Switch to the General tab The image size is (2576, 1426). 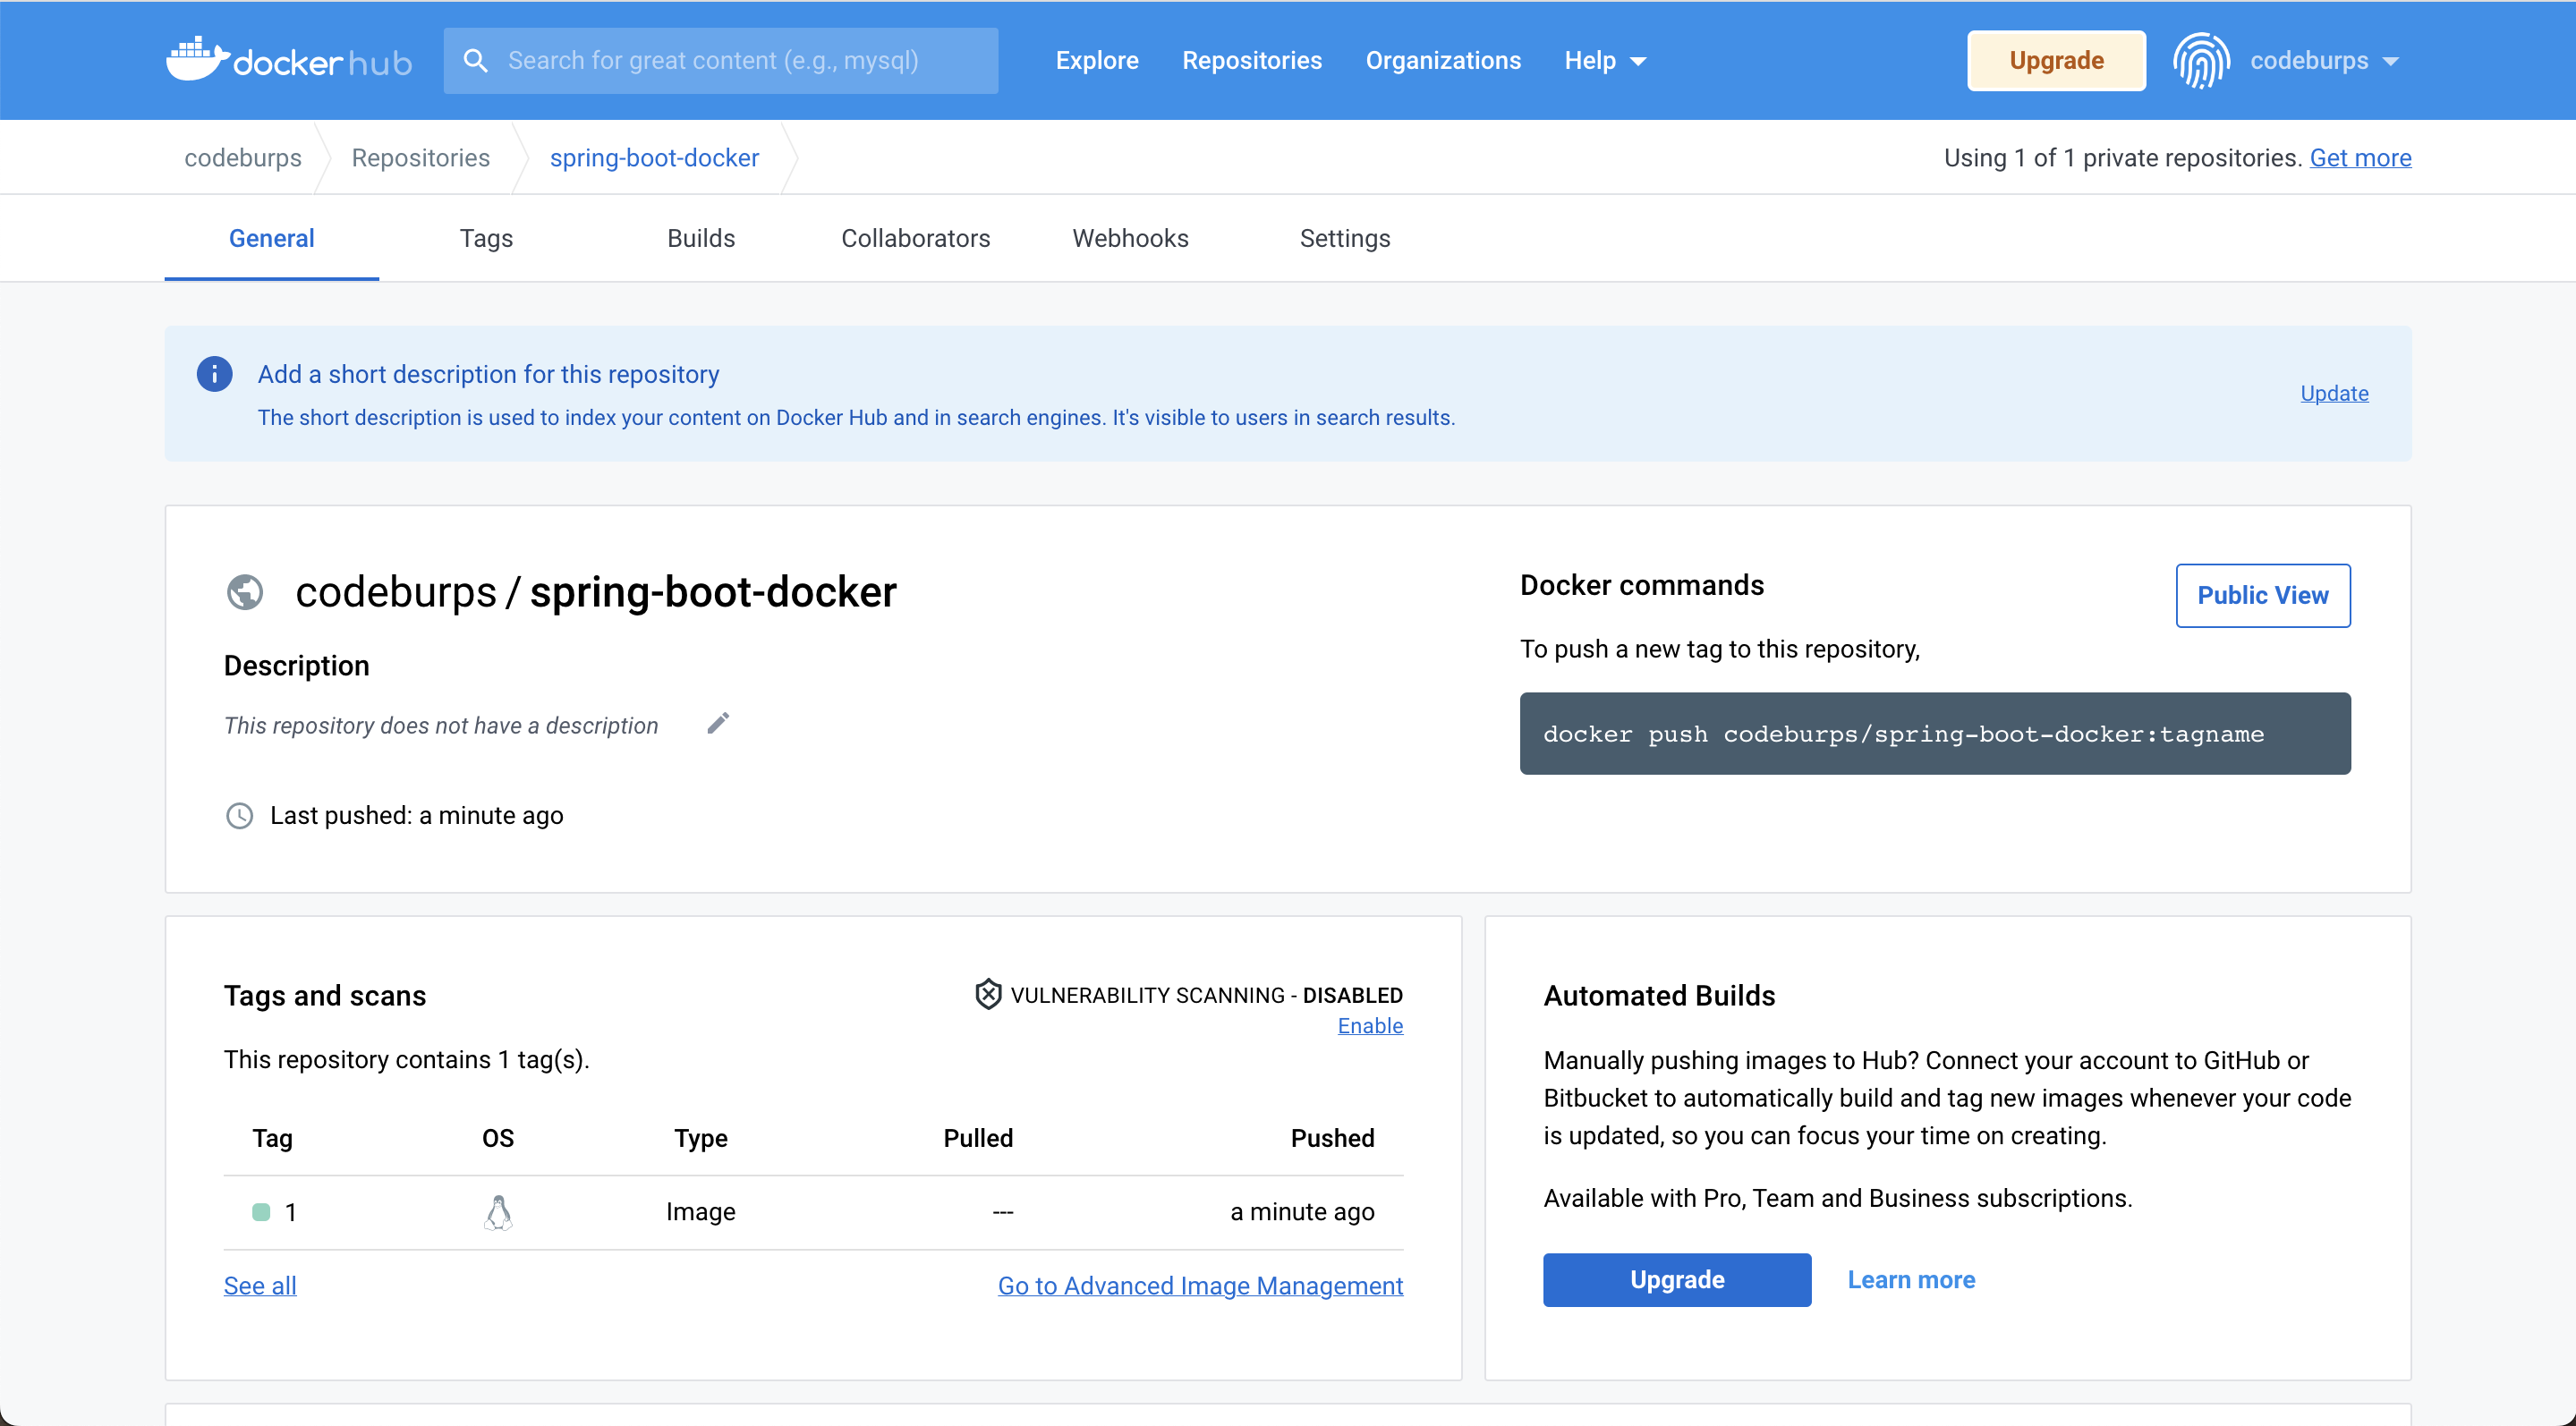(272, 238)
